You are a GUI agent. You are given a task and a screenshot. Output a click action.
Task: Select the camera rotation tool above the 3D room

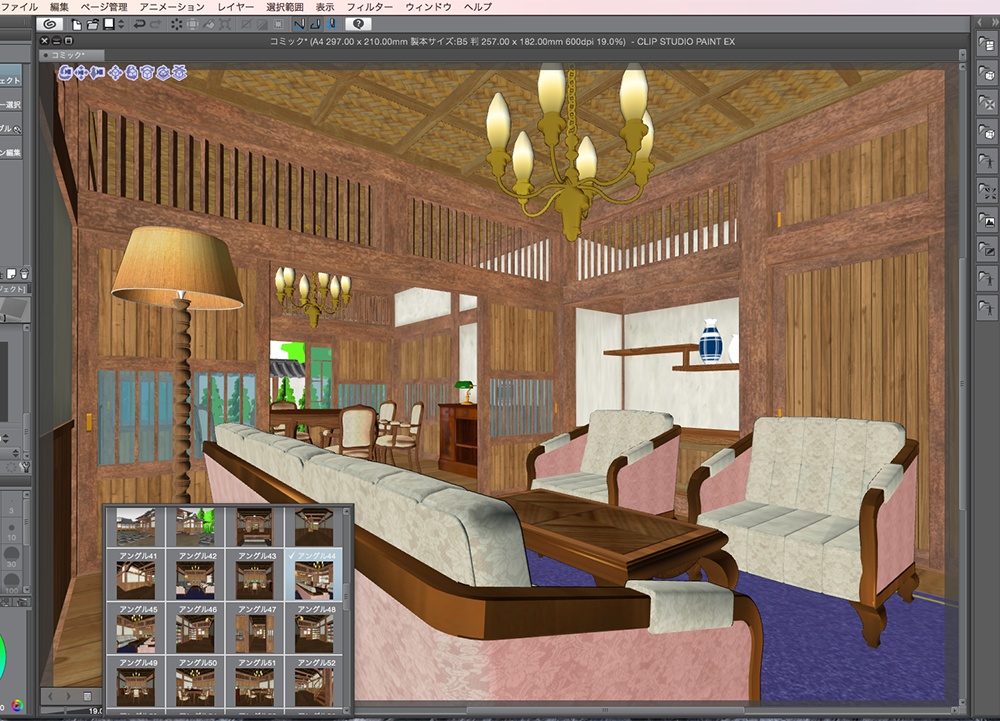tap(64, 74)
